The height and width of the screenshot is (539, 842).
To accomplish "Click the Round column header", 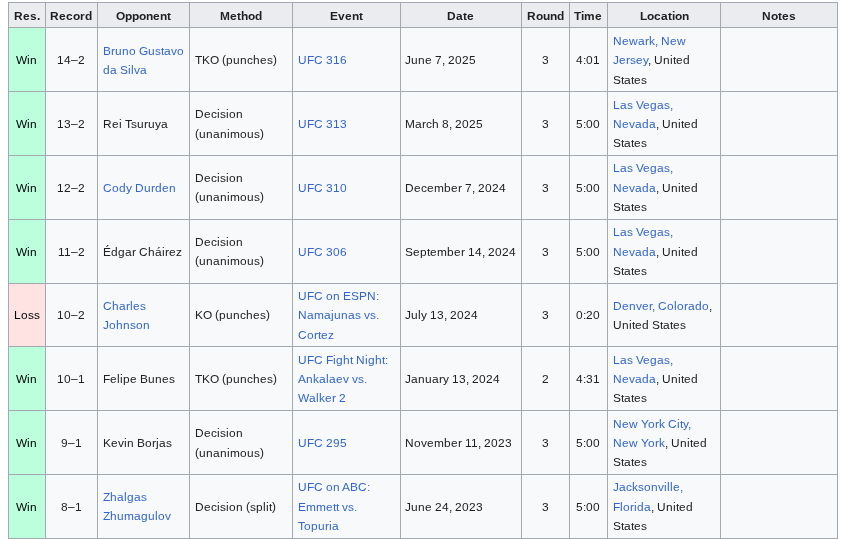I will pos(545,16).
